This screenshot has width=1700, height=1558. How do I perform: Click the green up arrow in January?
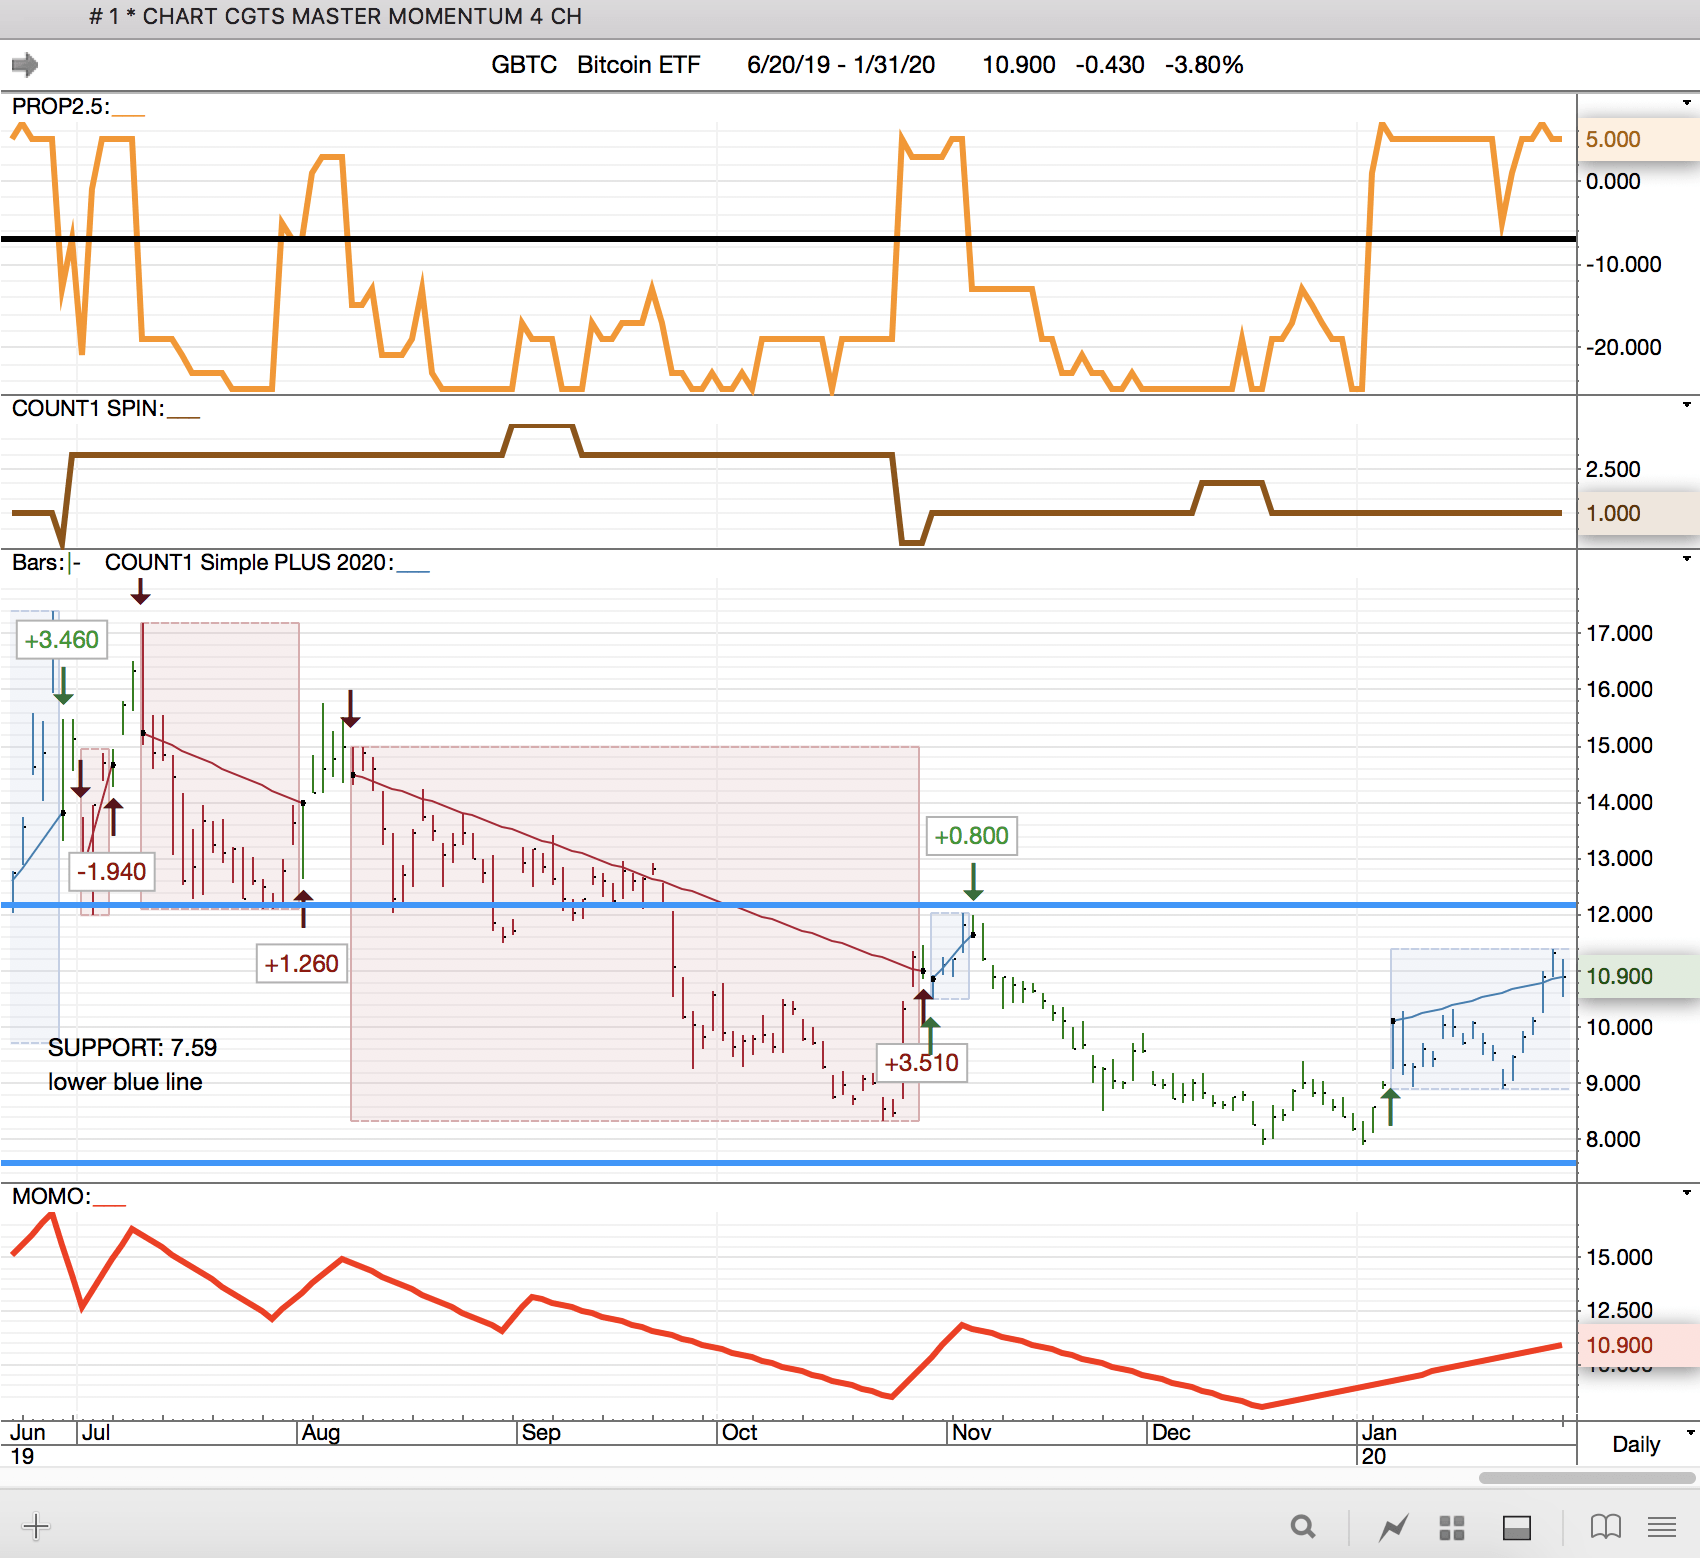point(1390,1106)
